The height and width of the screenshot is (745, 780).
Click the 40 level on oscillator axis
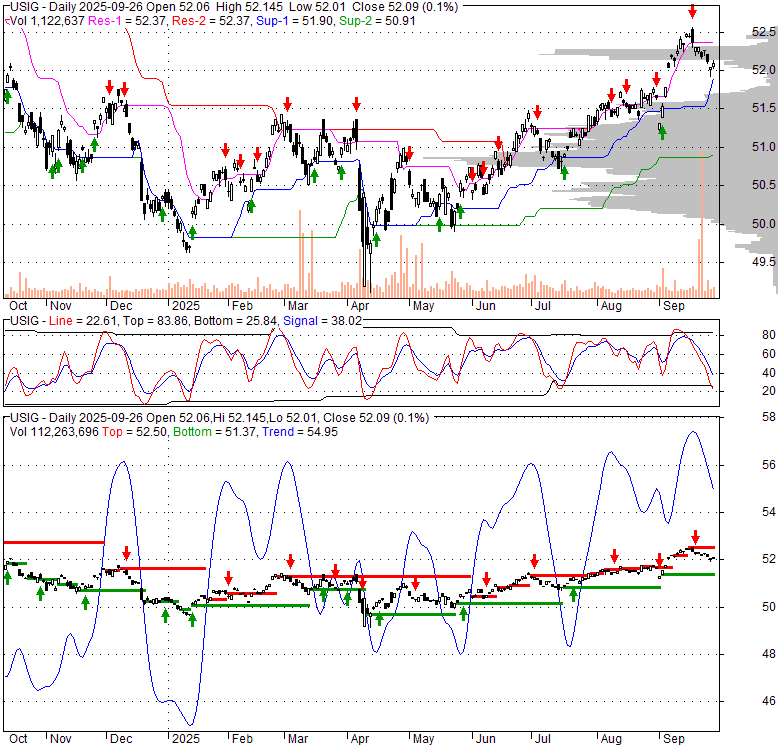[x=769, y=372]
